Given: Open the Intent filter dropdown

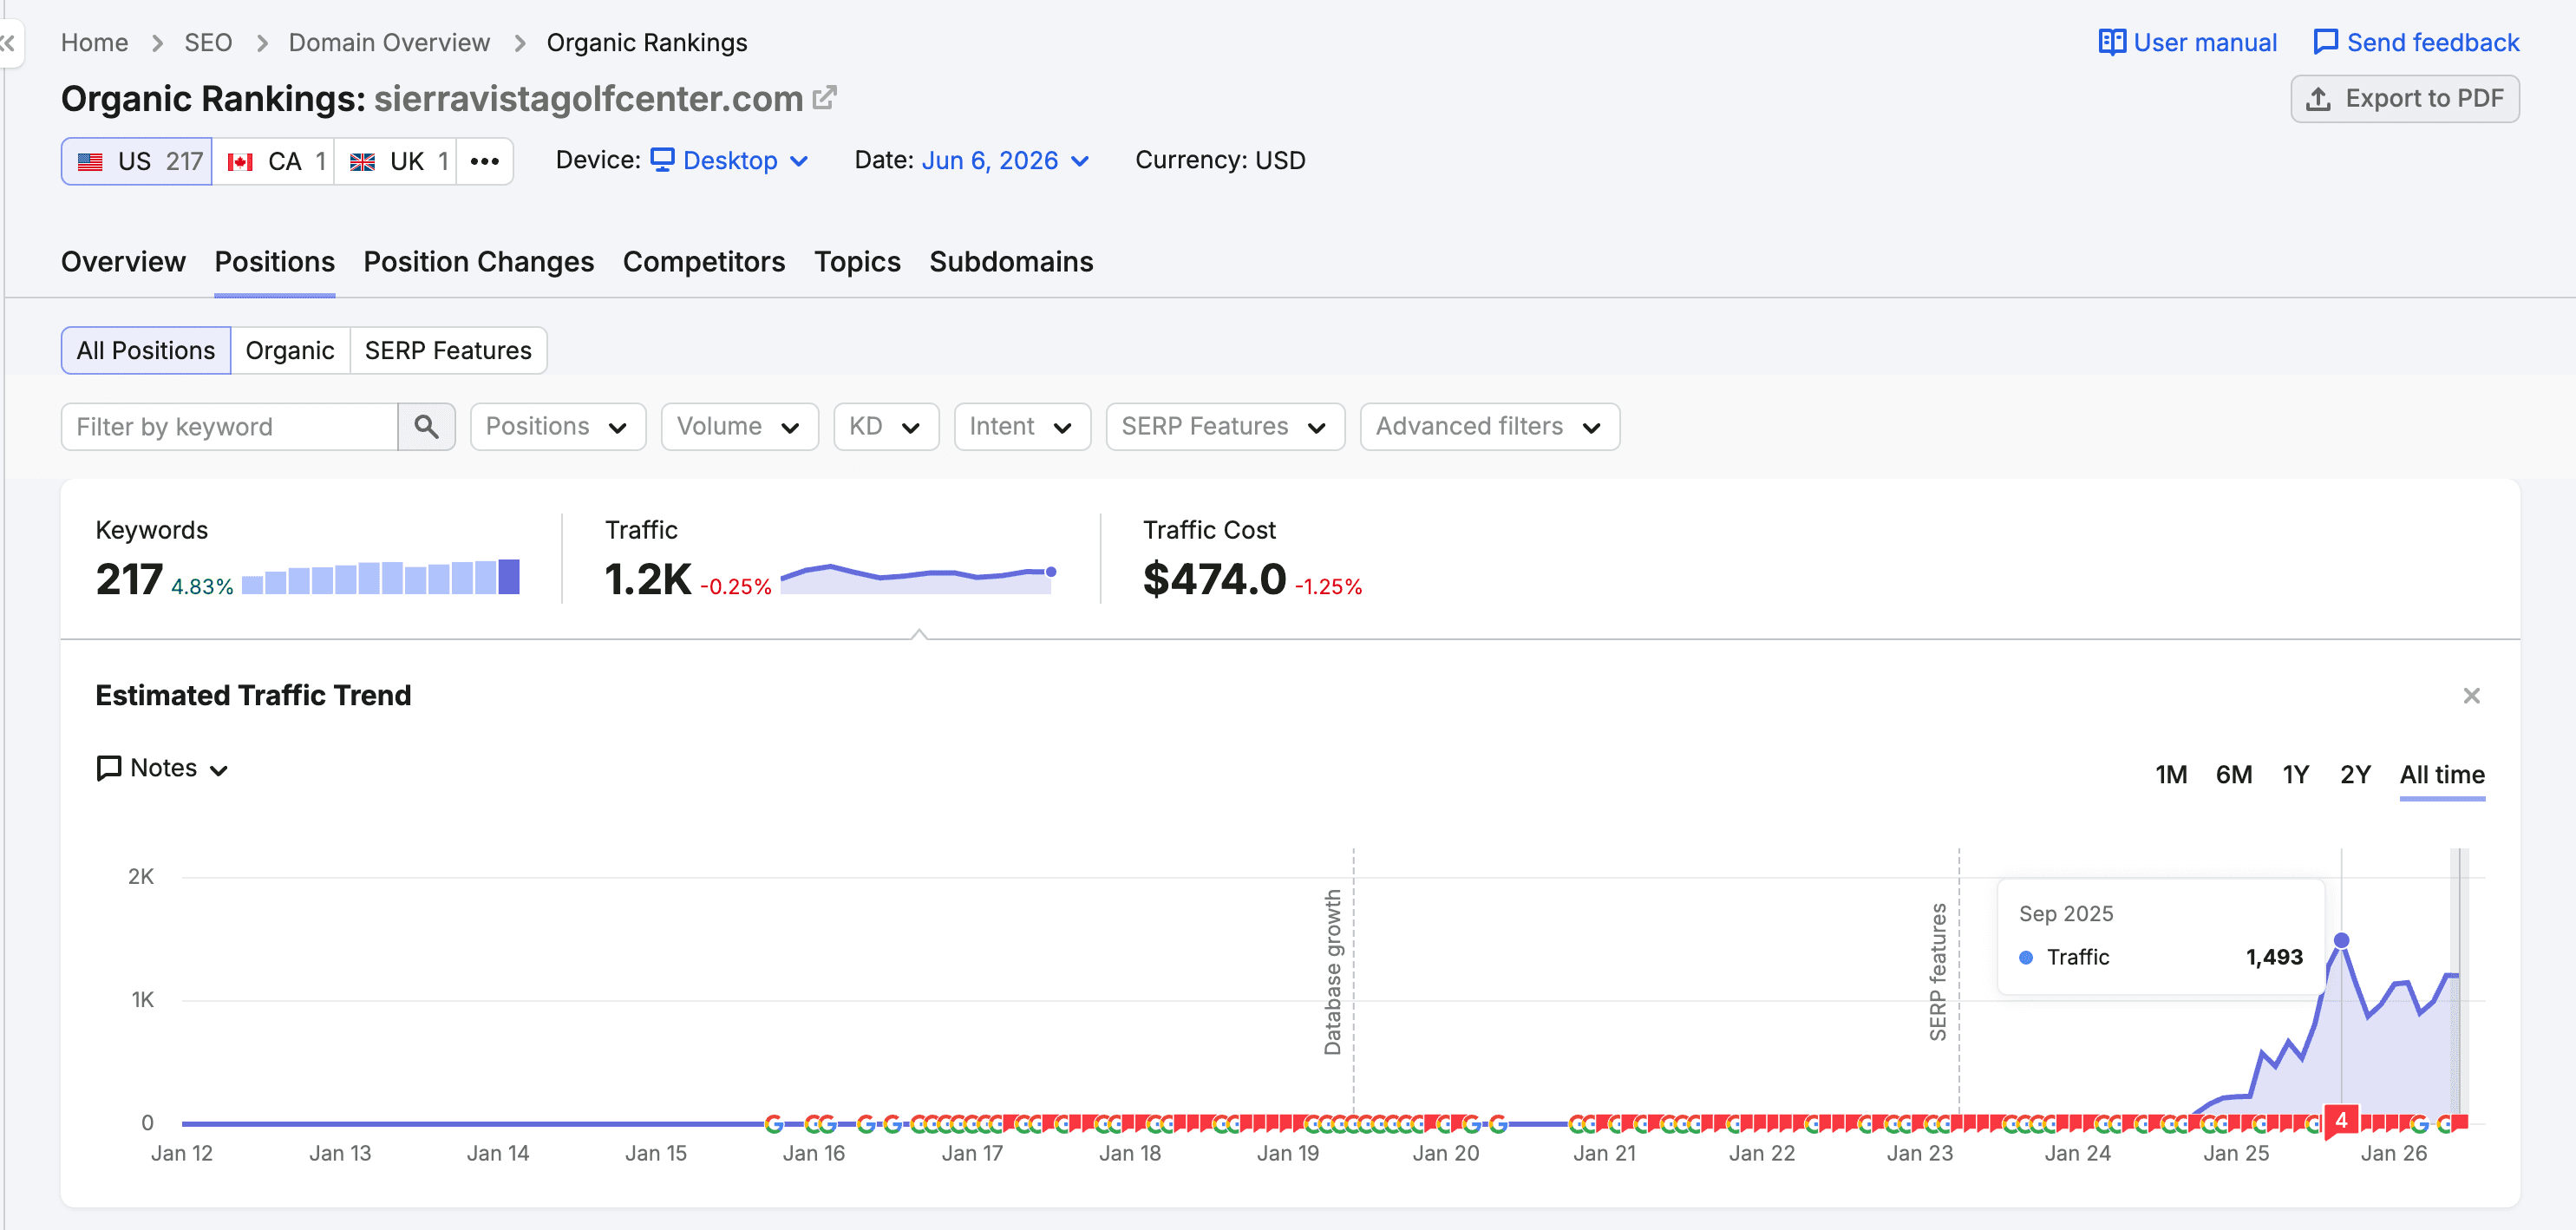Looking at the screenshot, I should pos(1022,427).
